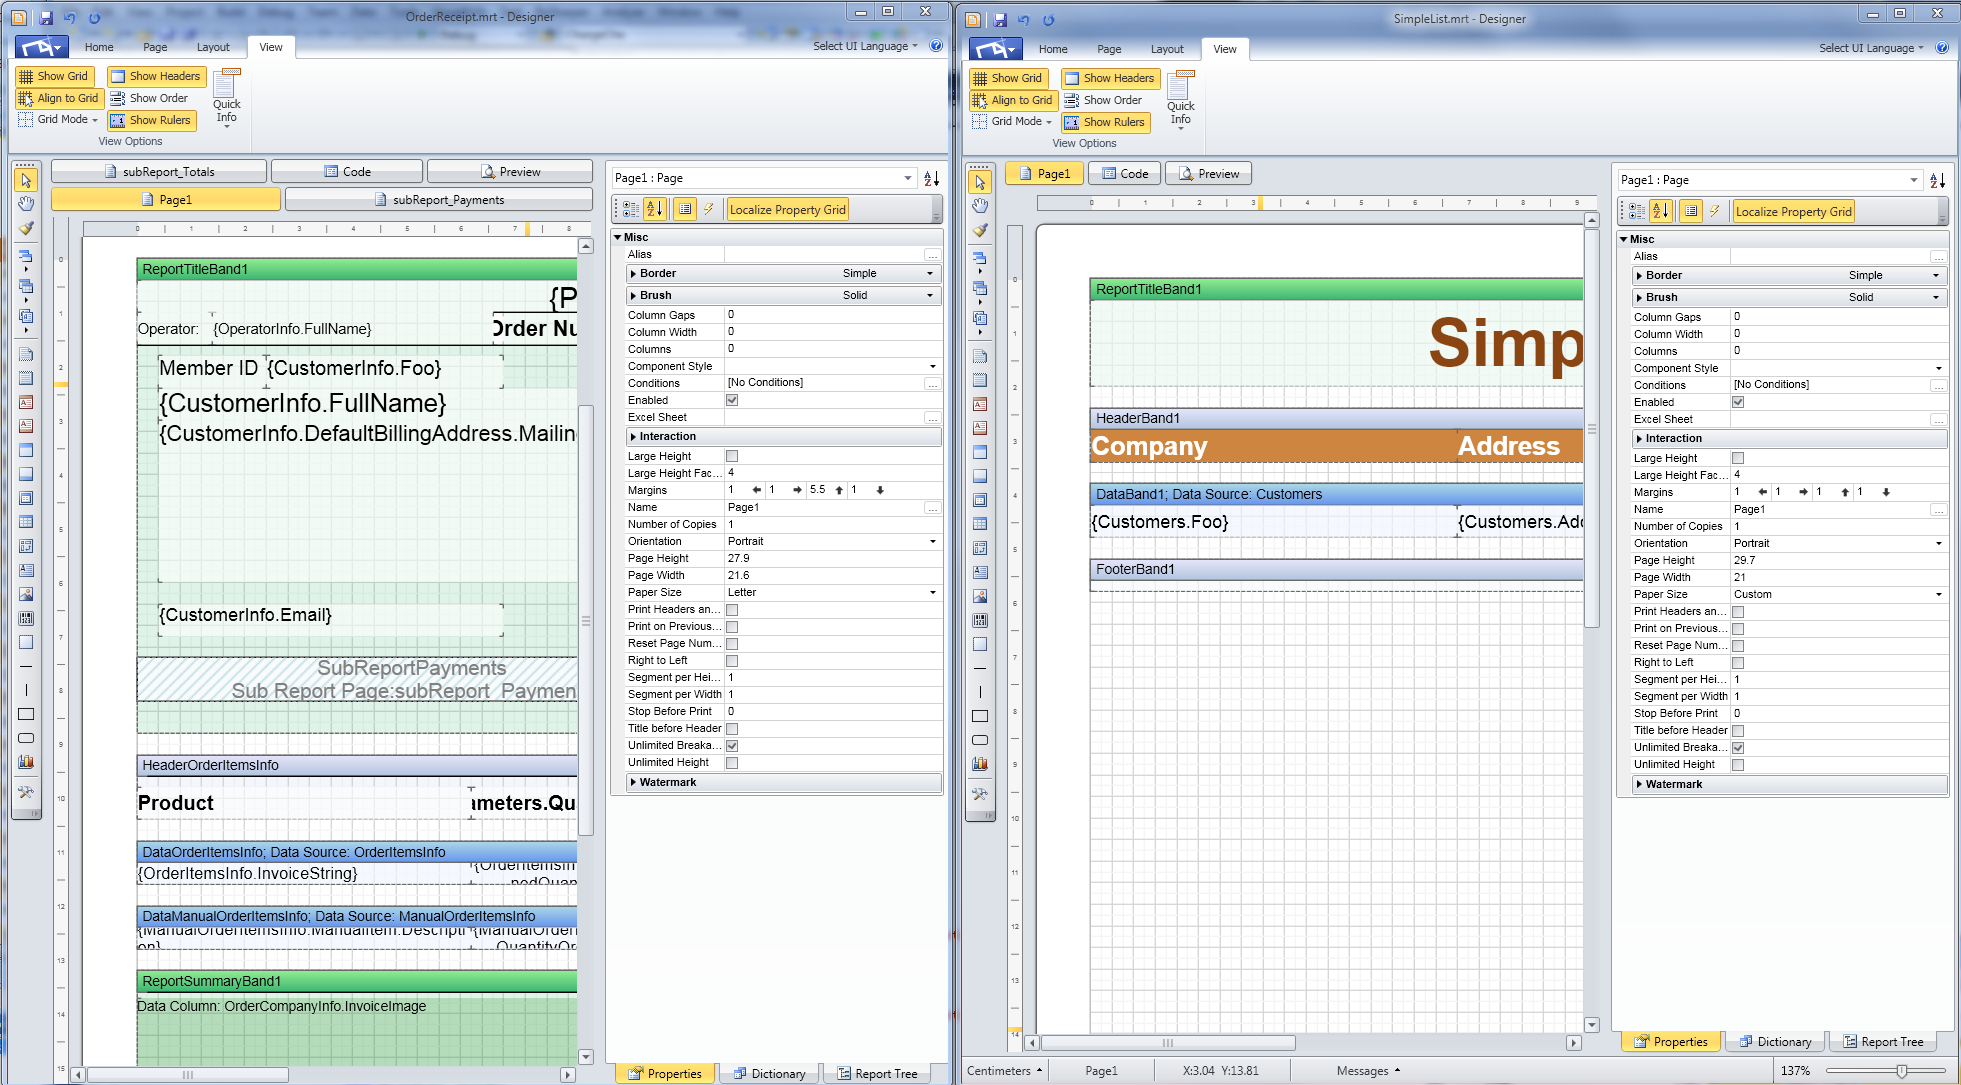
Task: Toggle Enabled checkbox in OrderReceipt properties
Action: [732, 400]
